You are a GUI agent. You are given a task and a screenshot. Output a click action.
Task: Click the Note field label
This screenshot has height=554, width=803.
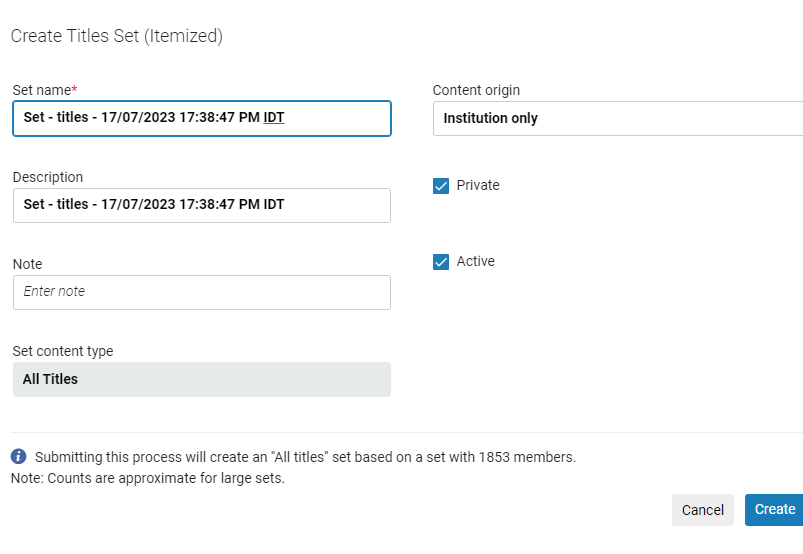[28, 264]
